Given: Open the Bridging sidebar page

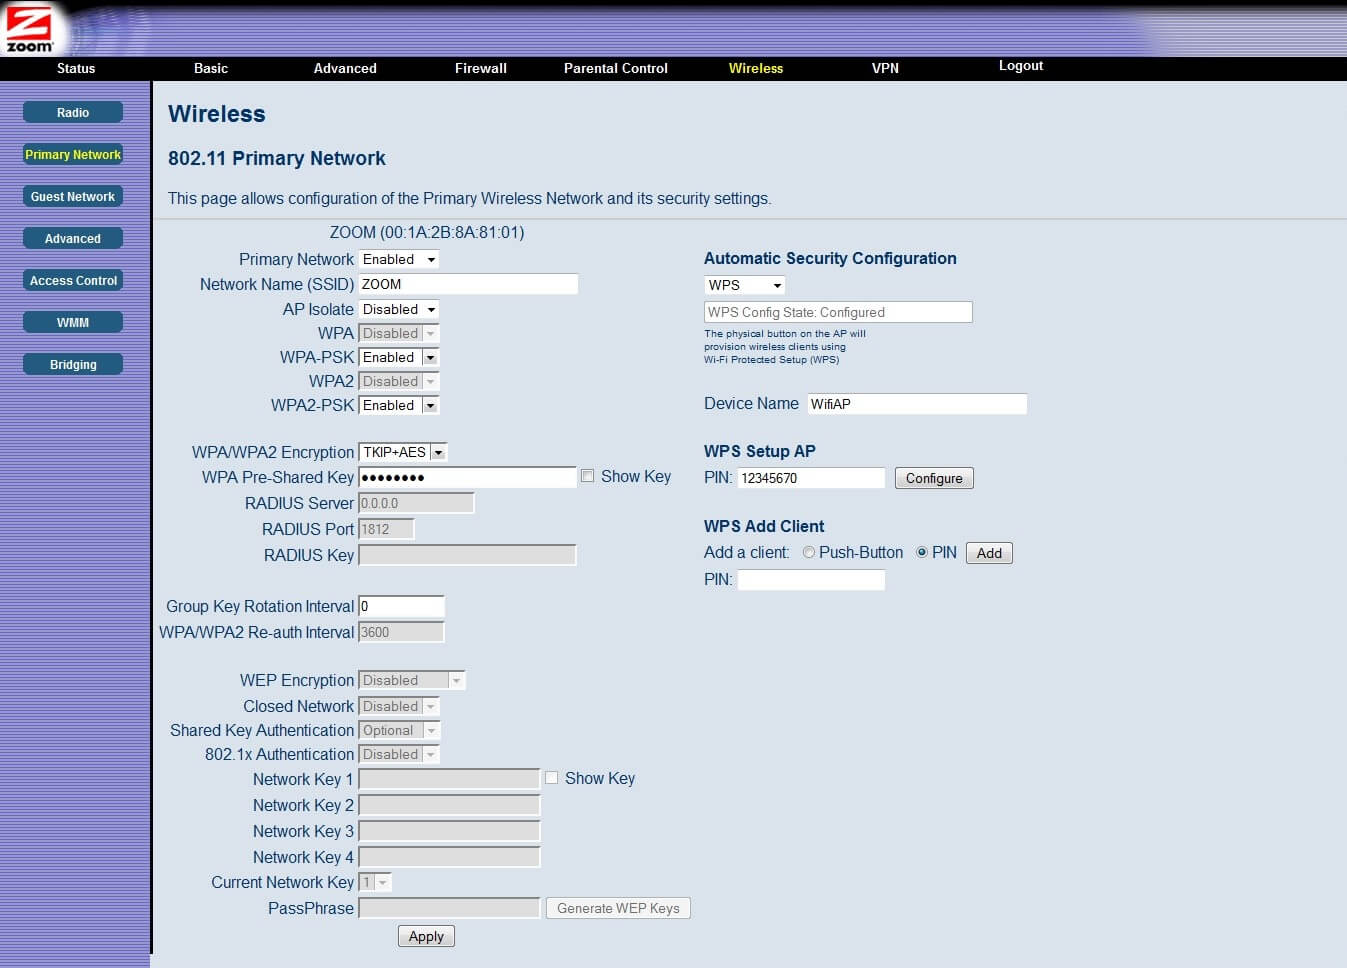Looking at the screenshot, I should [x=73, y=365].
